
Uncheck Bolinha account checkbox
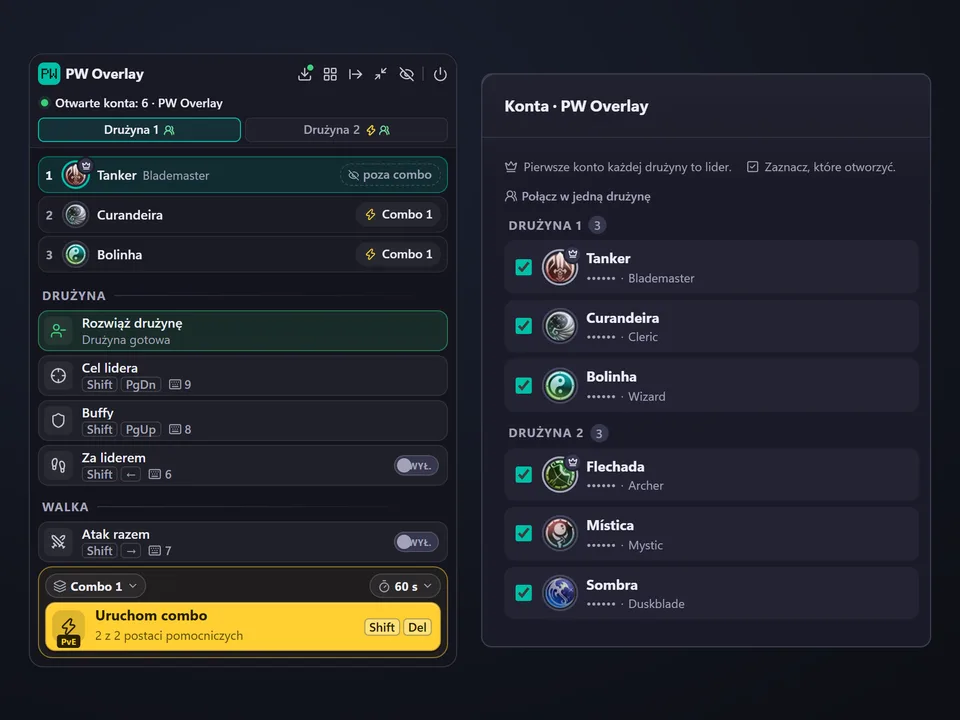523,385
